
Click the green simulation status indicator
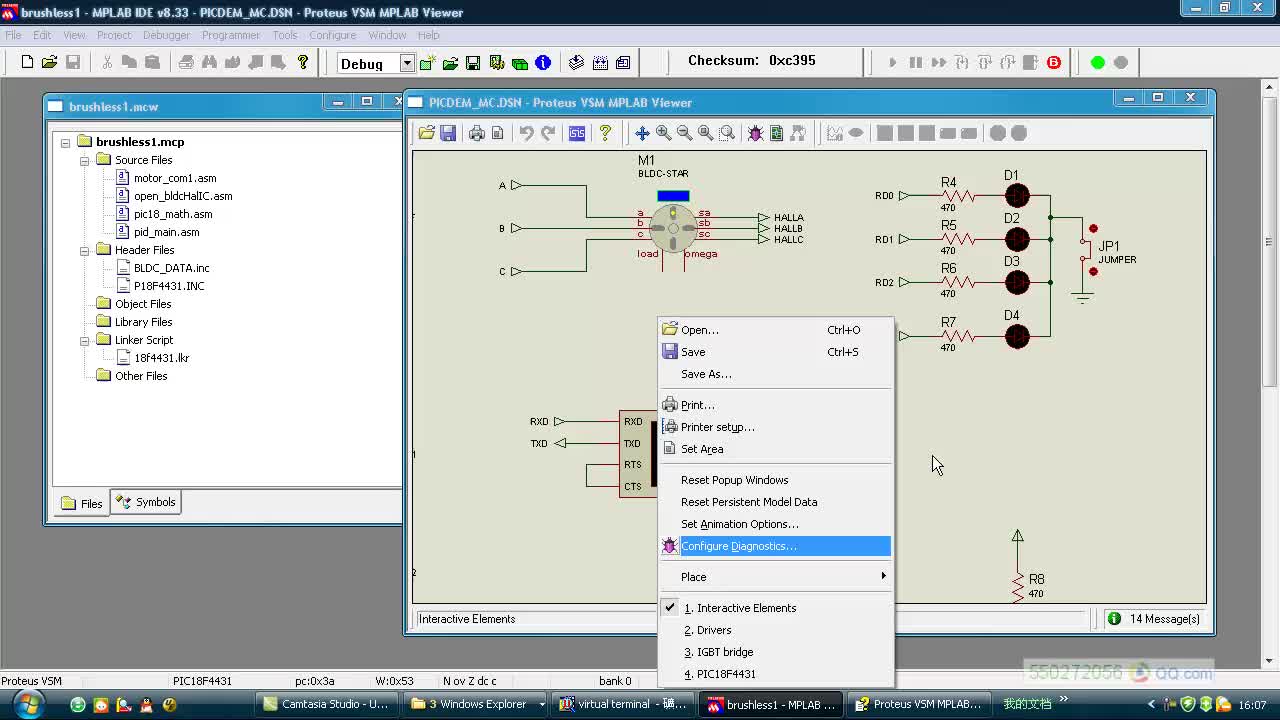click(x=1098, y=62)
